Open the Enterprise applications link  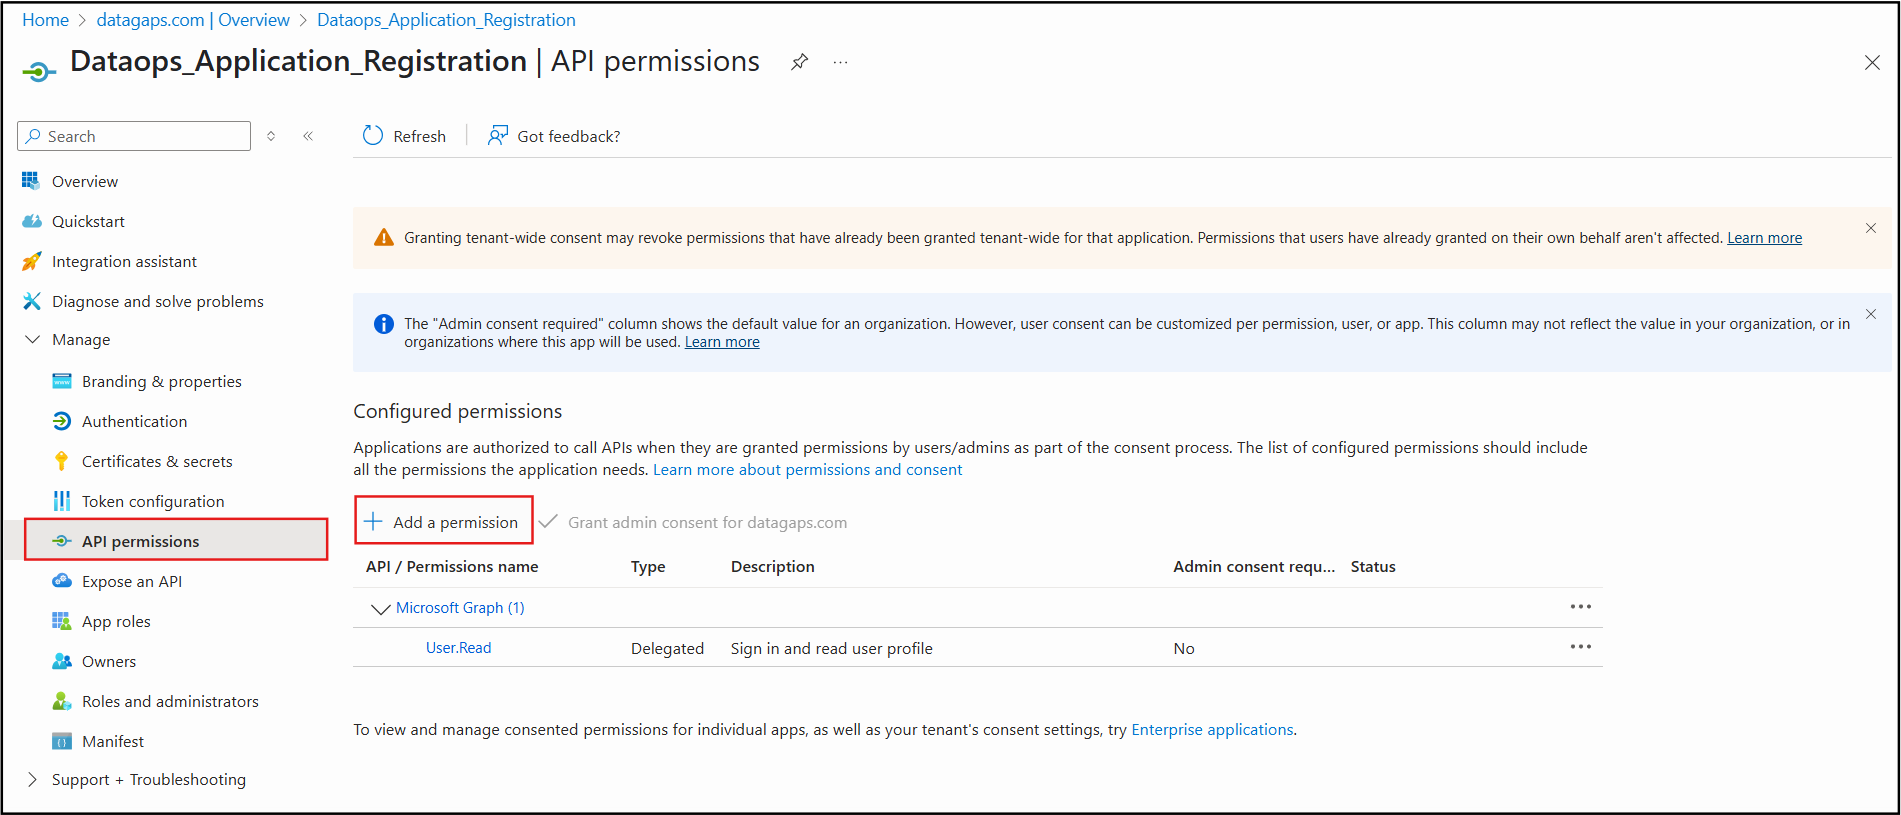1212,730
